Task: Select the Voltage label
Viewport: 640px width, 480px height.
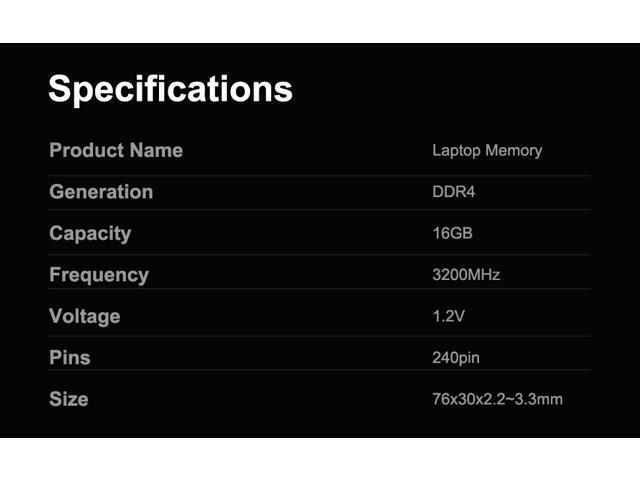Action: (x=84, y=317)
